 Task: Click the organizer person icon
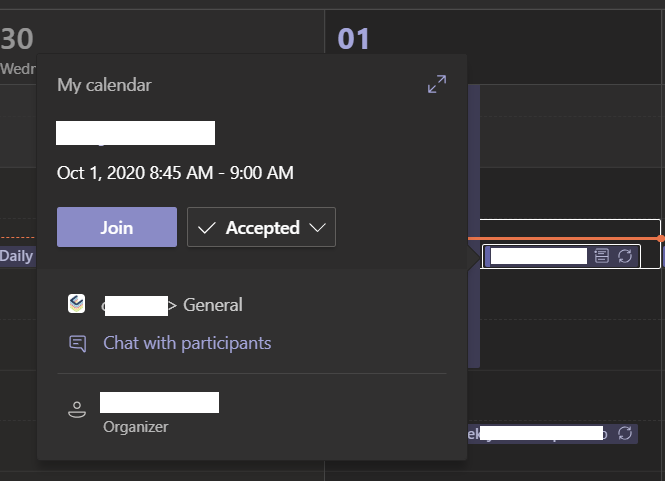pyautogui.click(x=77, y=409)
